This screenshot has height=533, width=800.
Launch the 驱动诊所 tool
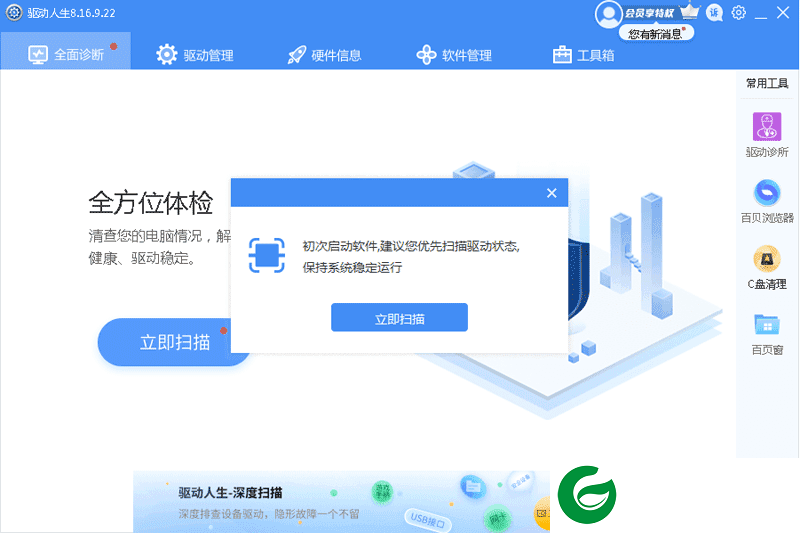[x=767, y=135]
